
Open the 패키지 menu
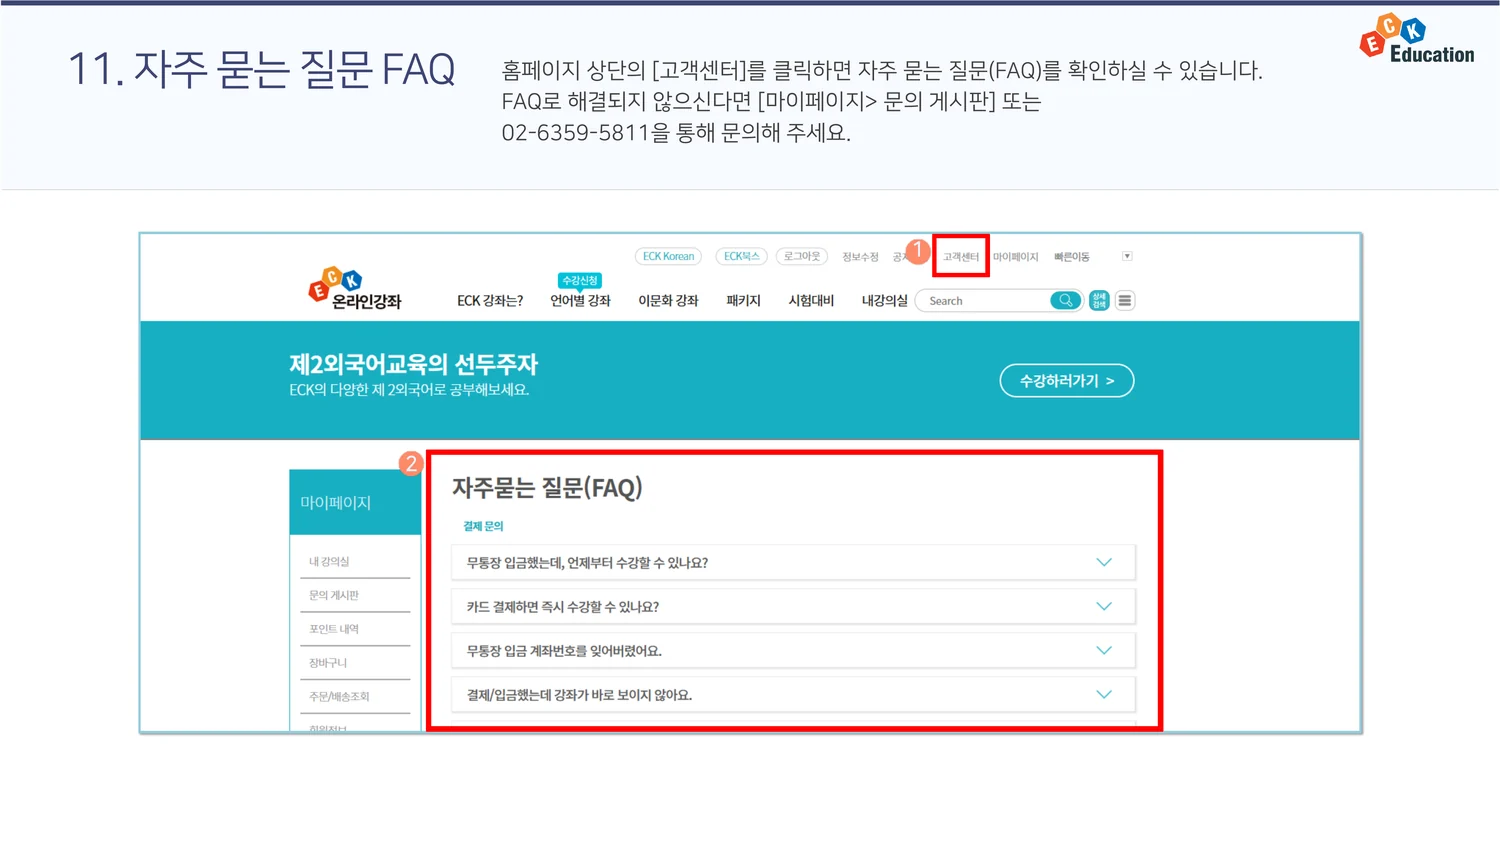coord(743,300)
